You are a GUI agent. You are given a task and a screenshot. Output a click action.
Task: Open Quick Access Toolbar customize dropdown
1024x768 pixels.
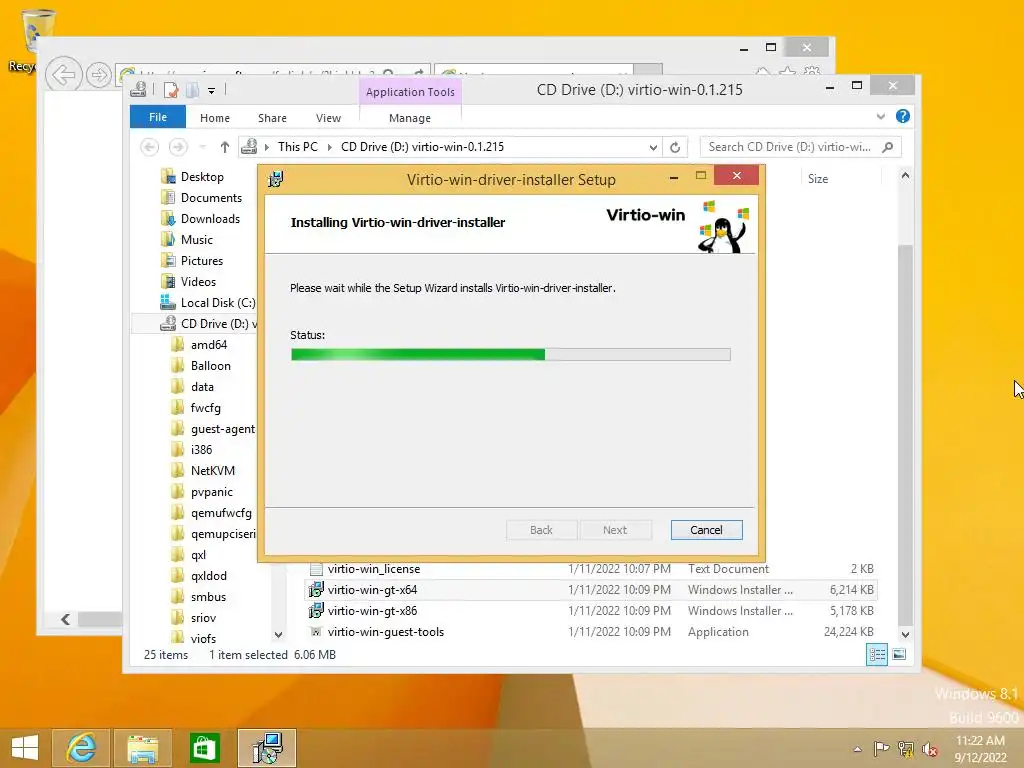[212, 91]
